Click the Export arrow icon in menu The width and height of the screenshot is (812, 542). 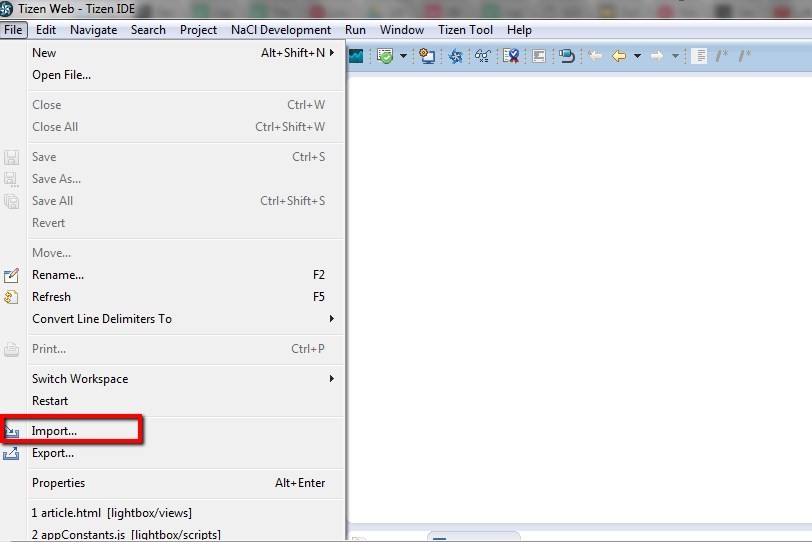(x=11, y=453)
